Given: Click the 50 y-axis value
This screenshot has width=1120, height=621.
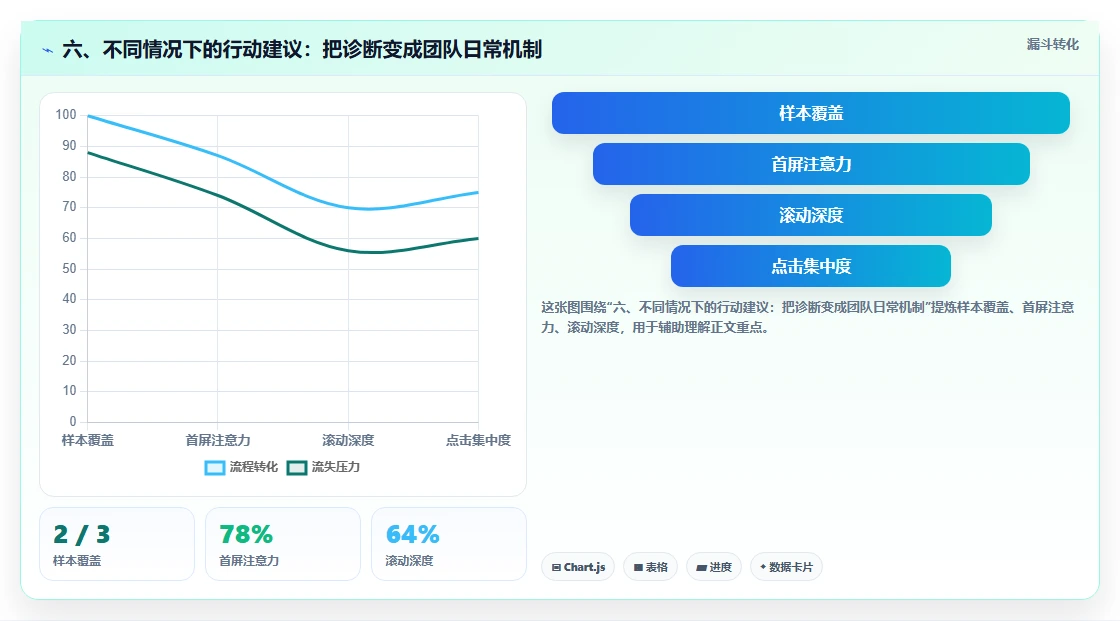Looking at the screenshot, I should 69,269.
